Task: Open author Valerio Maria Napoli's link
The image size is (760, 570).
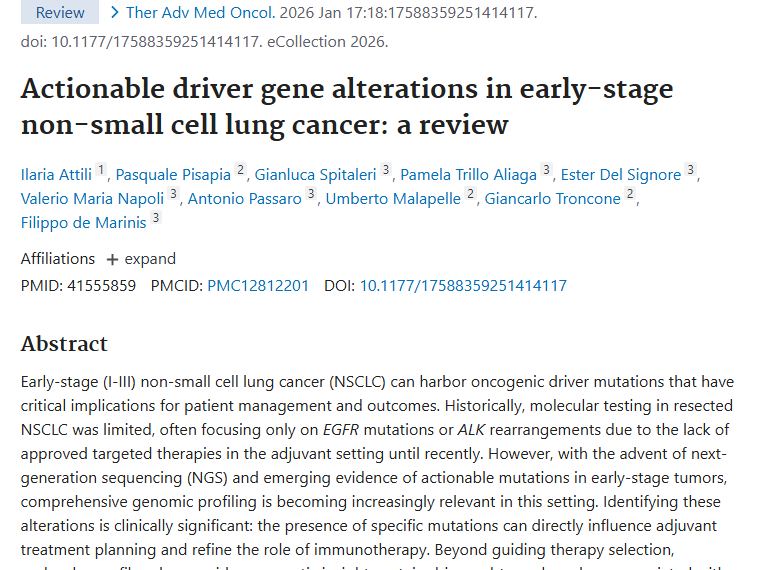Action: click(x=92, y=198)
